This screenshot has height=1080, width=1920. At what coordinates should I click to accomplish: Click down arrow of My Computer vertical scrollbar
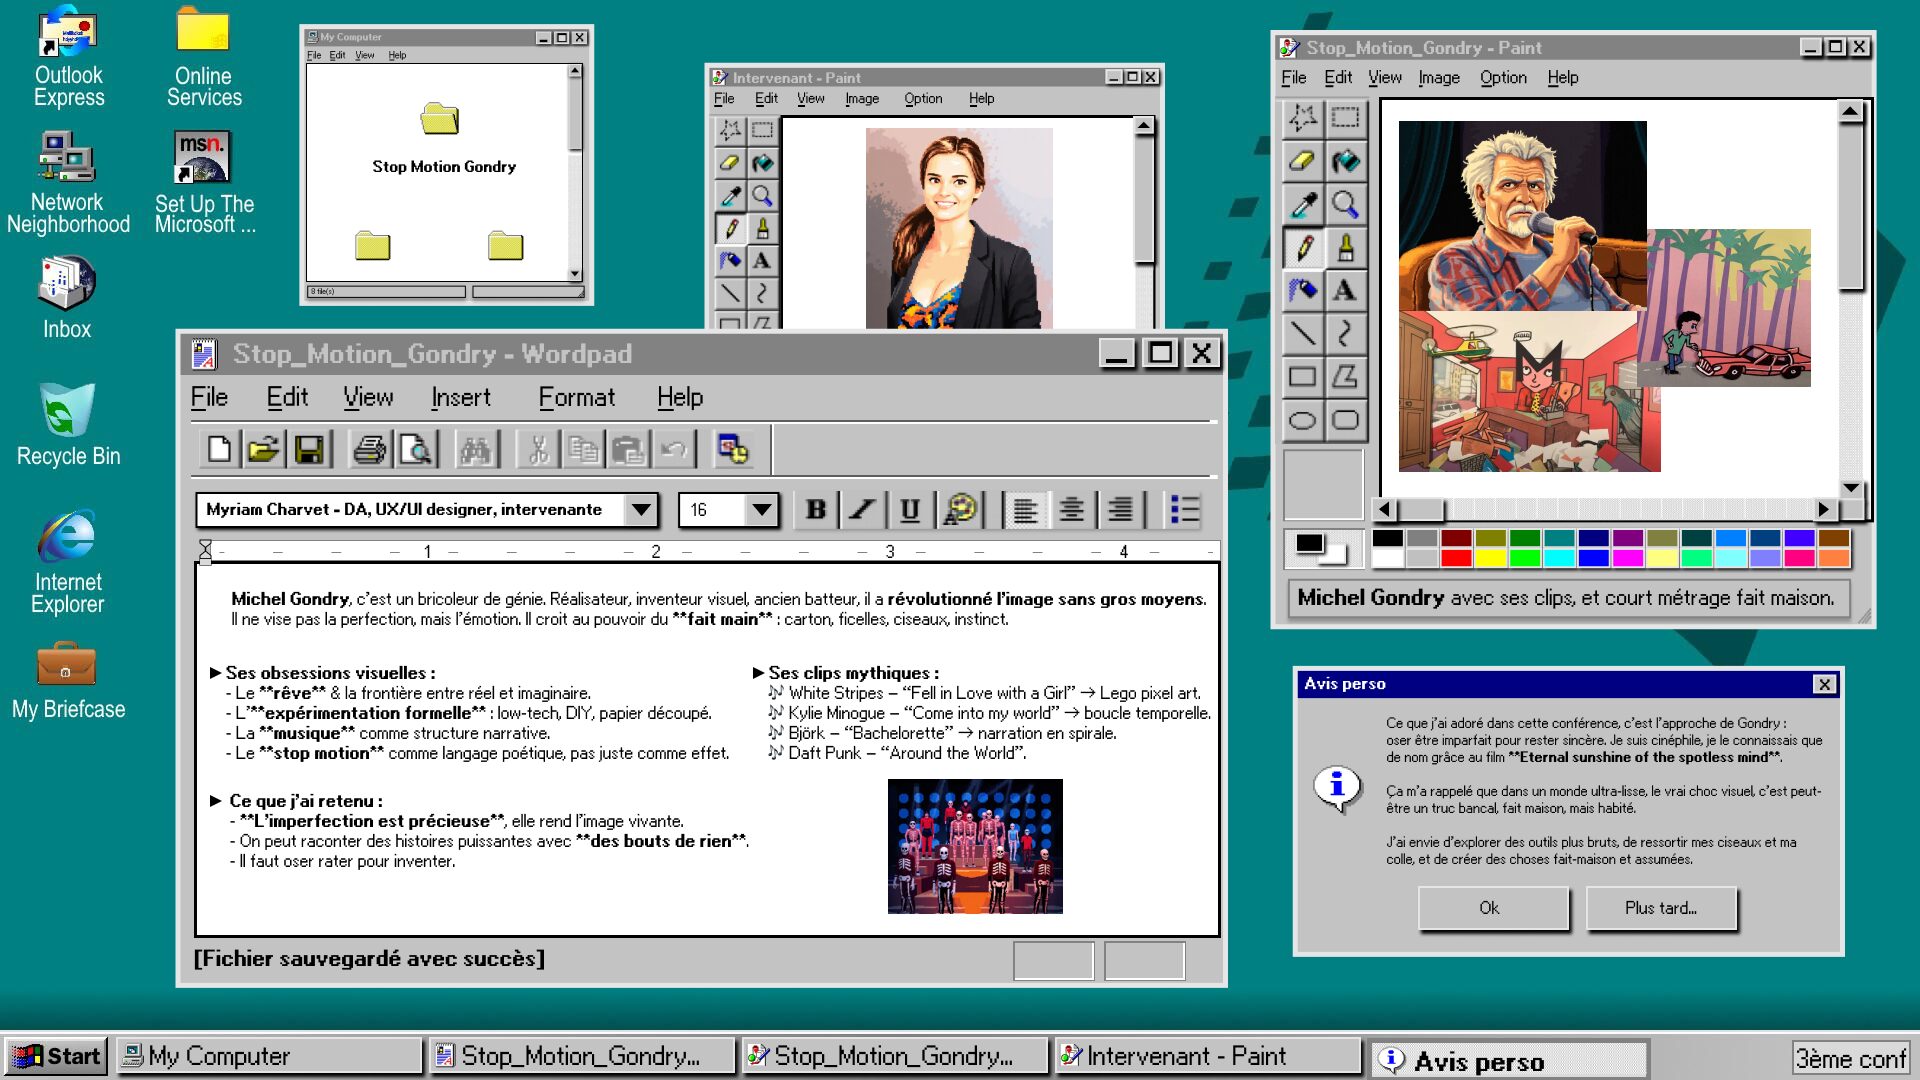(575, 274)
